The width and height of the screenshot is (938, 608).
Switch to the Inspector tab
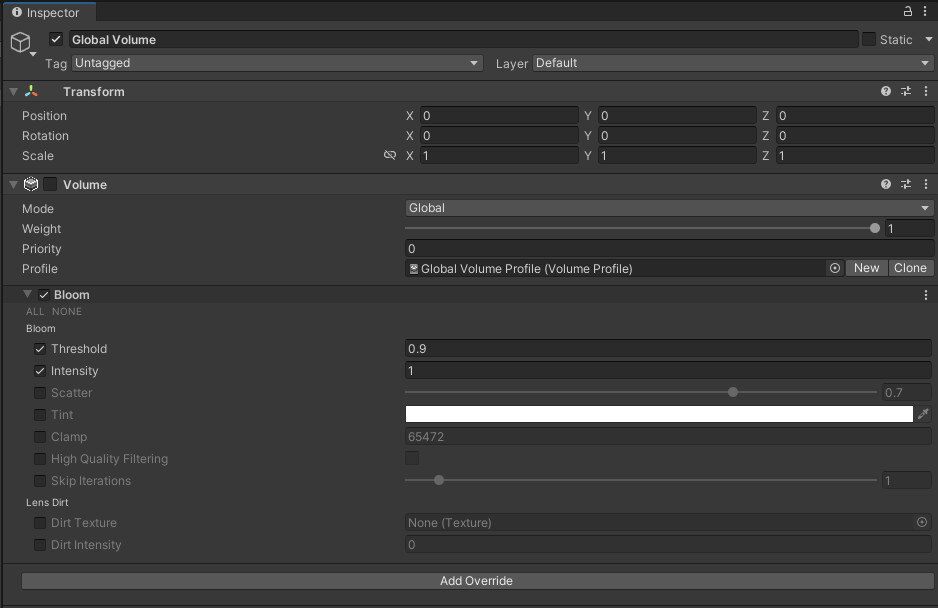[x=48, y=13]
